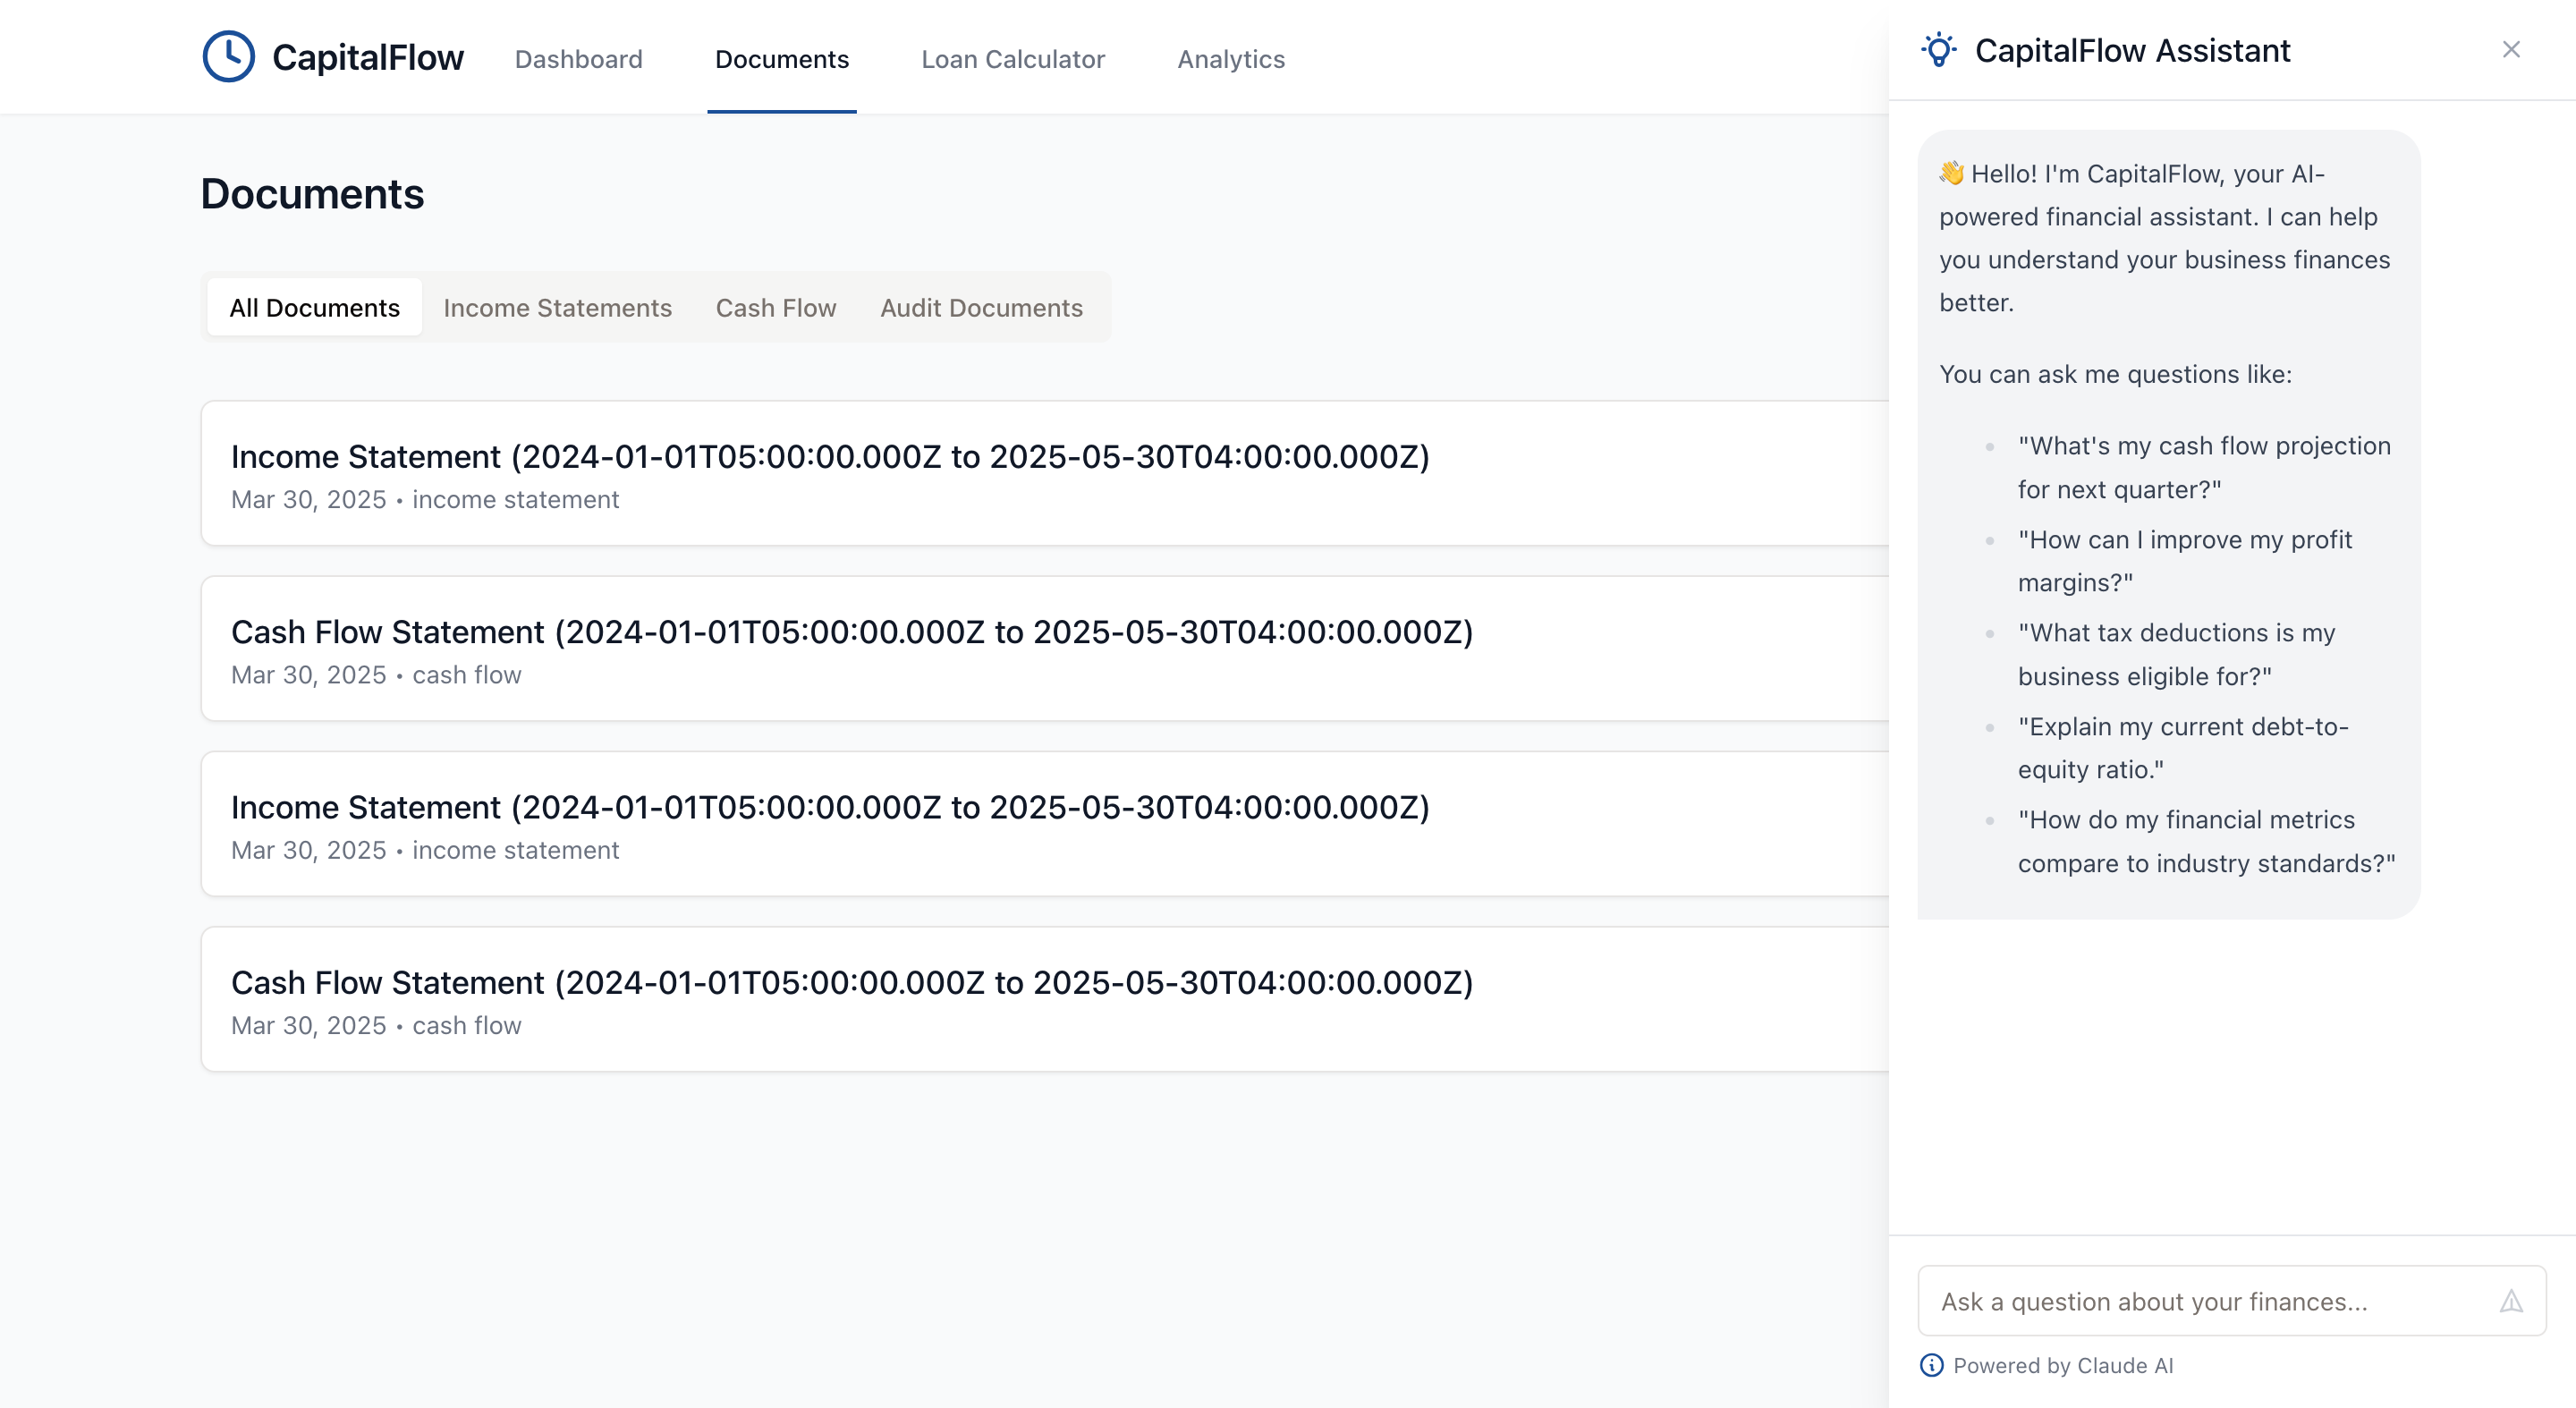The height and width of the screenshot is (1408, 2576).
Task: Click the send message arrow icon
Action: 2510,1301
